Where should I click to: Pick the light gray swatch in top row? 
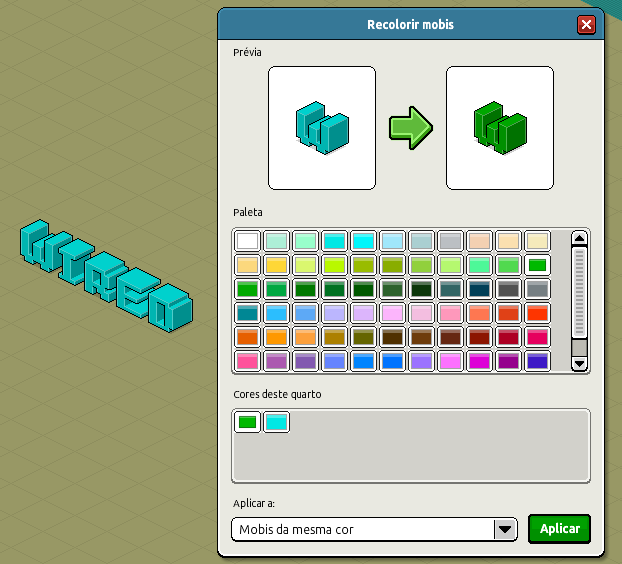pyautogui.click(x=450, y=241)
